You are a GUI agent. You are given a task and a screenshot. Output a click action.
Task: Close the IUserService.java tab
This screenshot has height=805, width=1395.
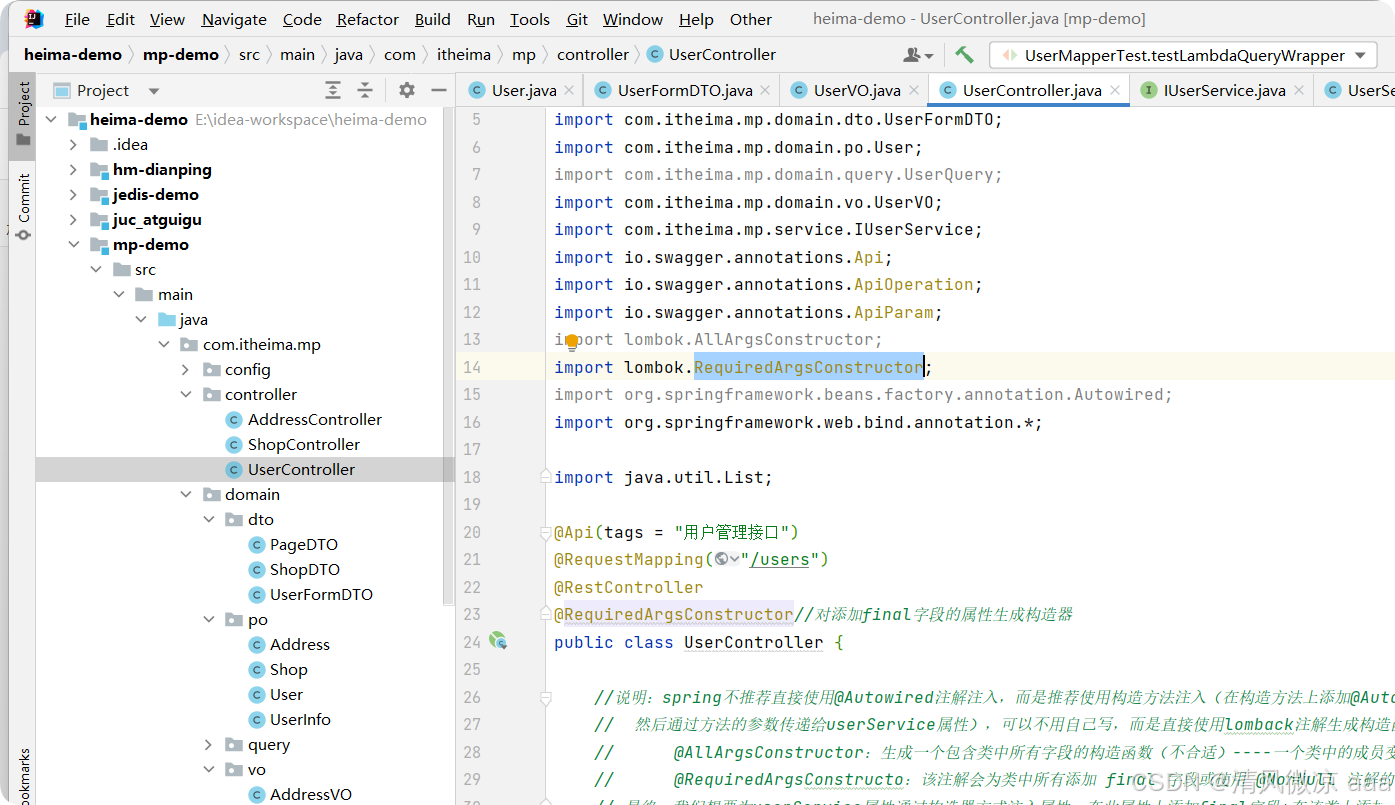pyautogui.click(x=1298, y=90)
